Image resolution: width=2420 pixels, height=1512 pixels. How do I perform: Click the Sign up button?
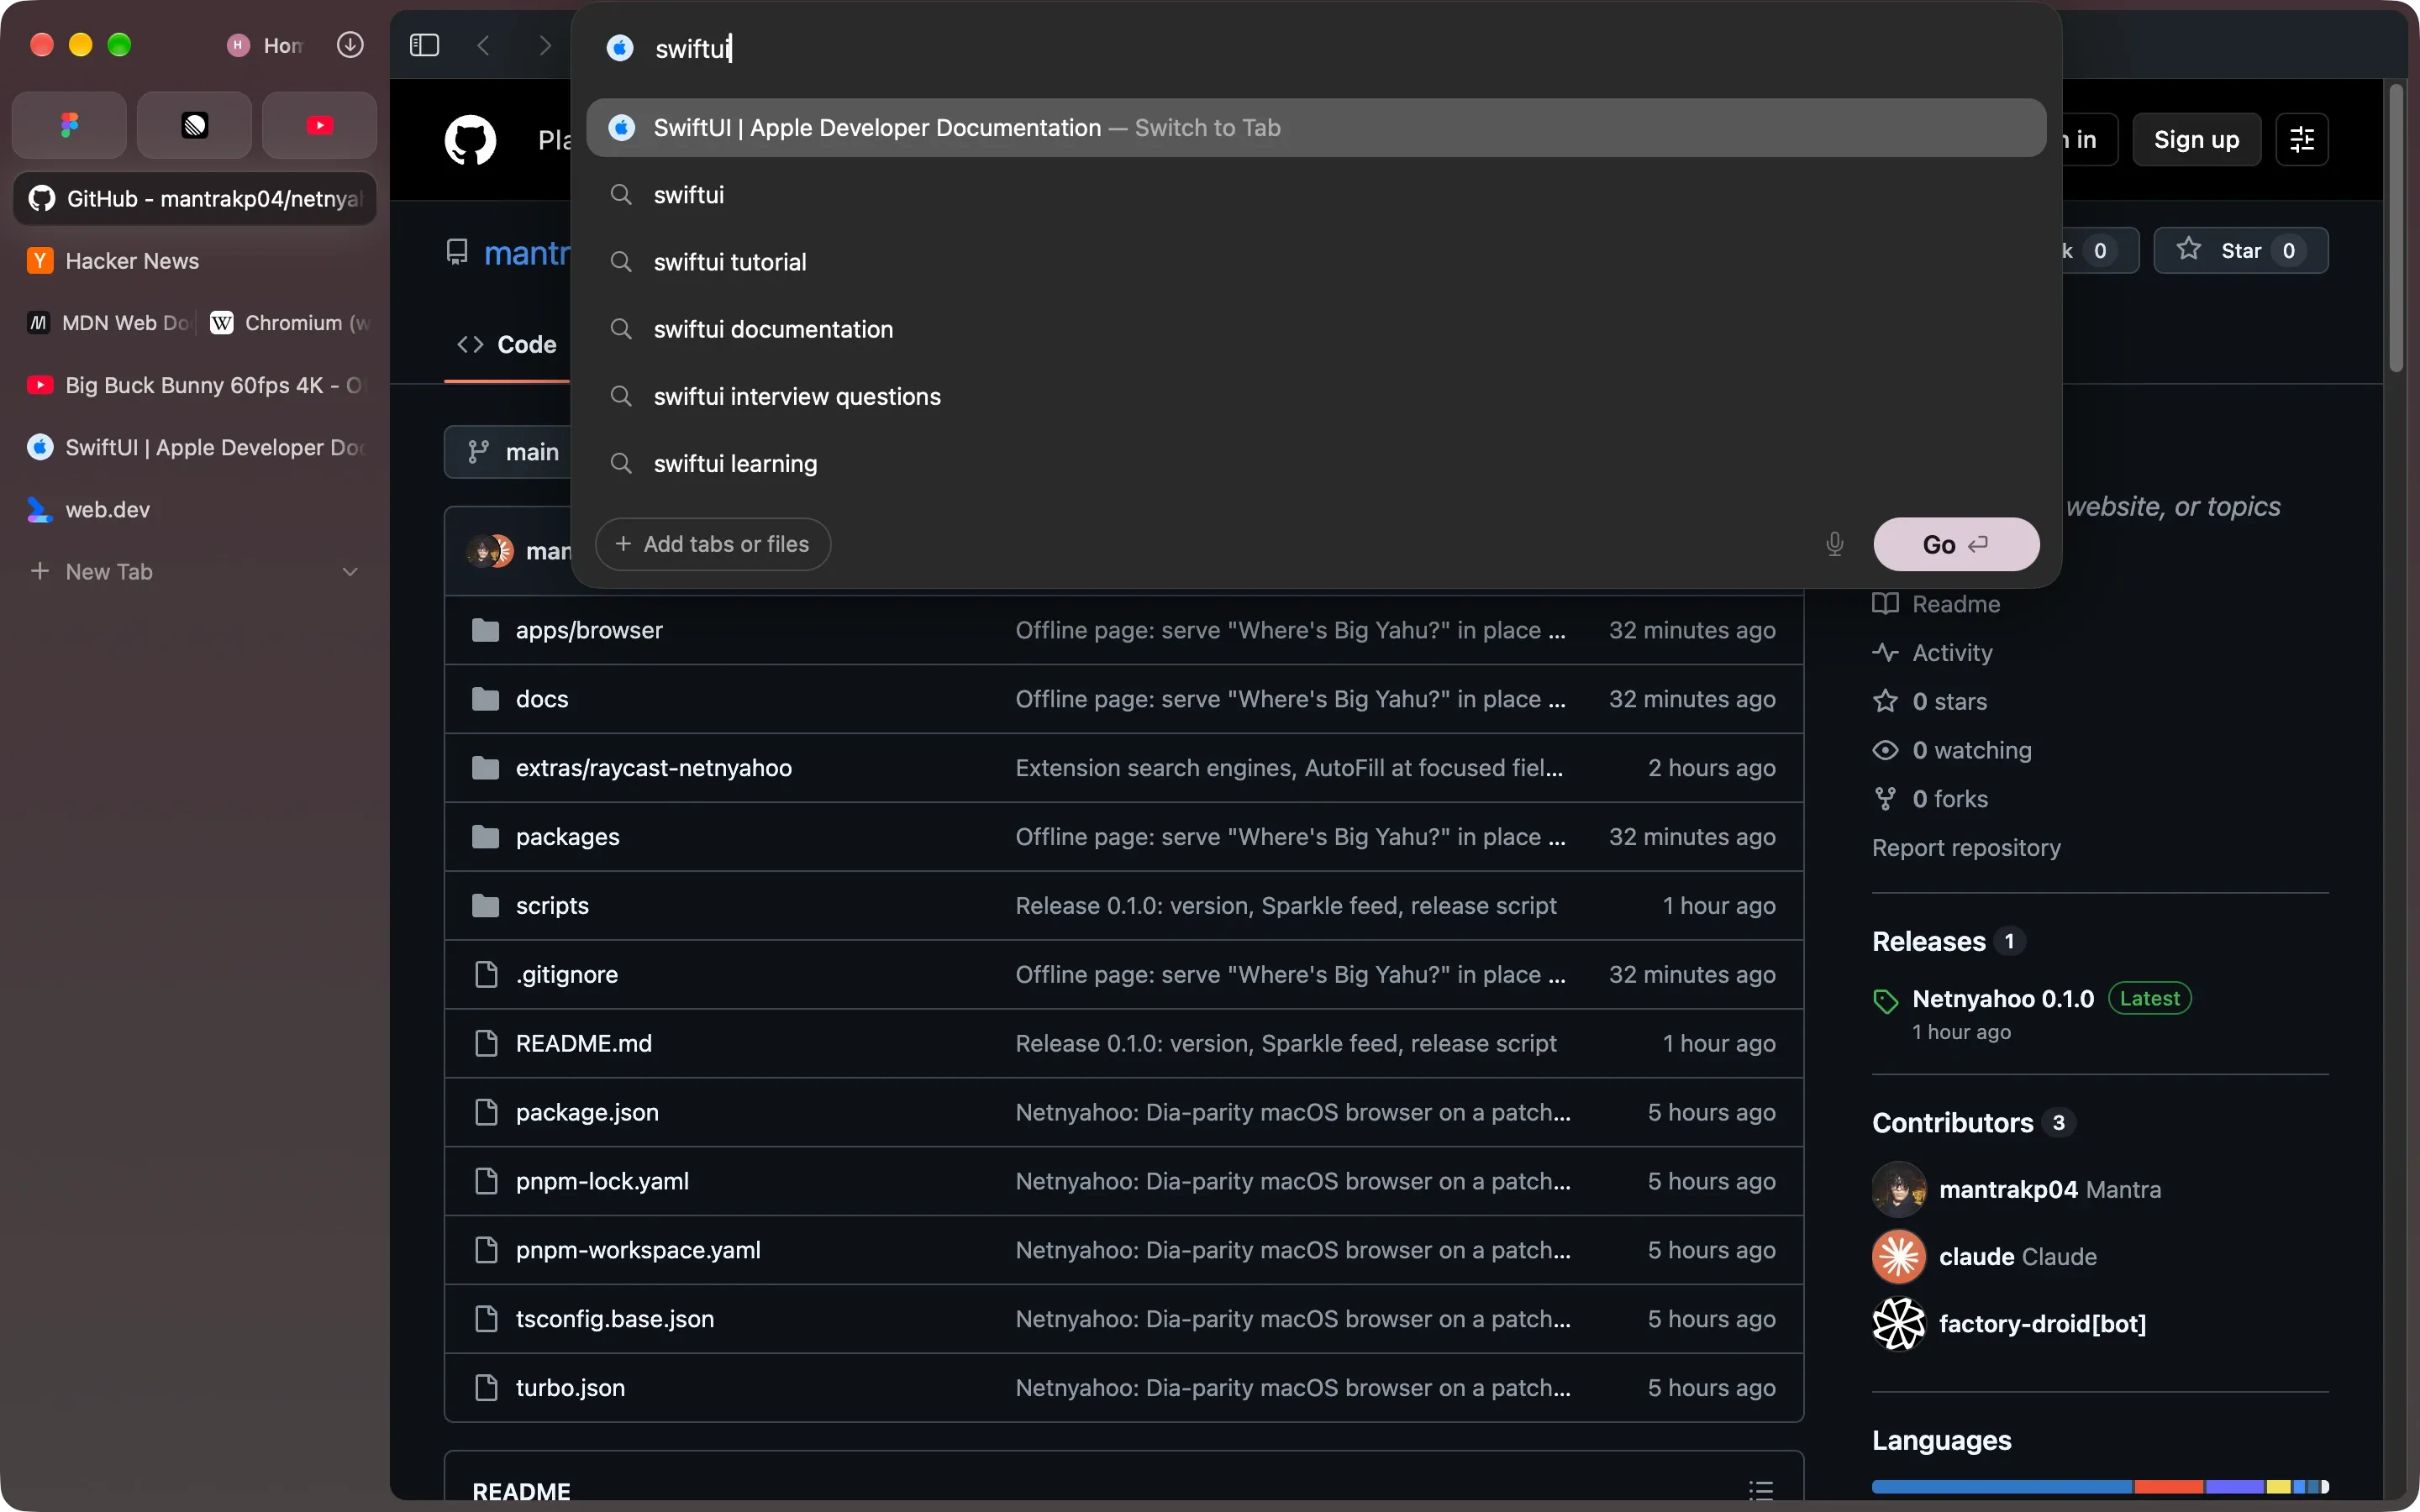coord(2196,140)
